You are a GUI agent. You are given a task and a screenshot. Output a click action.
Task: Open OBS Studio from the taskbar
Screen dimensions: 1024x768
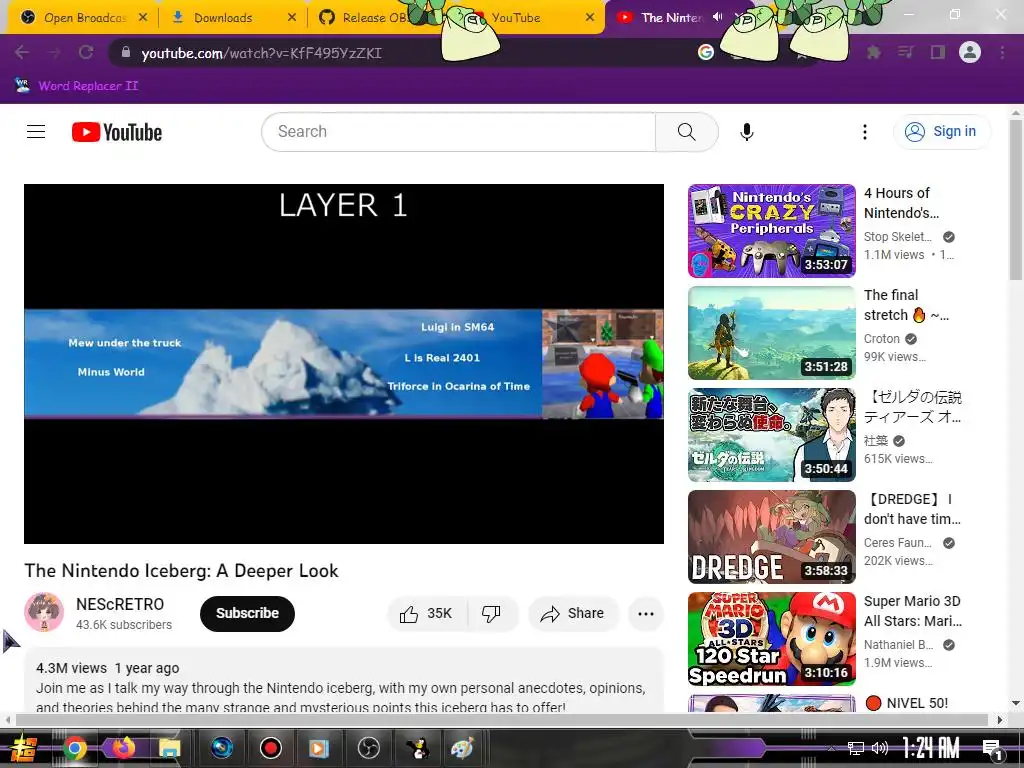pos(369,748)
